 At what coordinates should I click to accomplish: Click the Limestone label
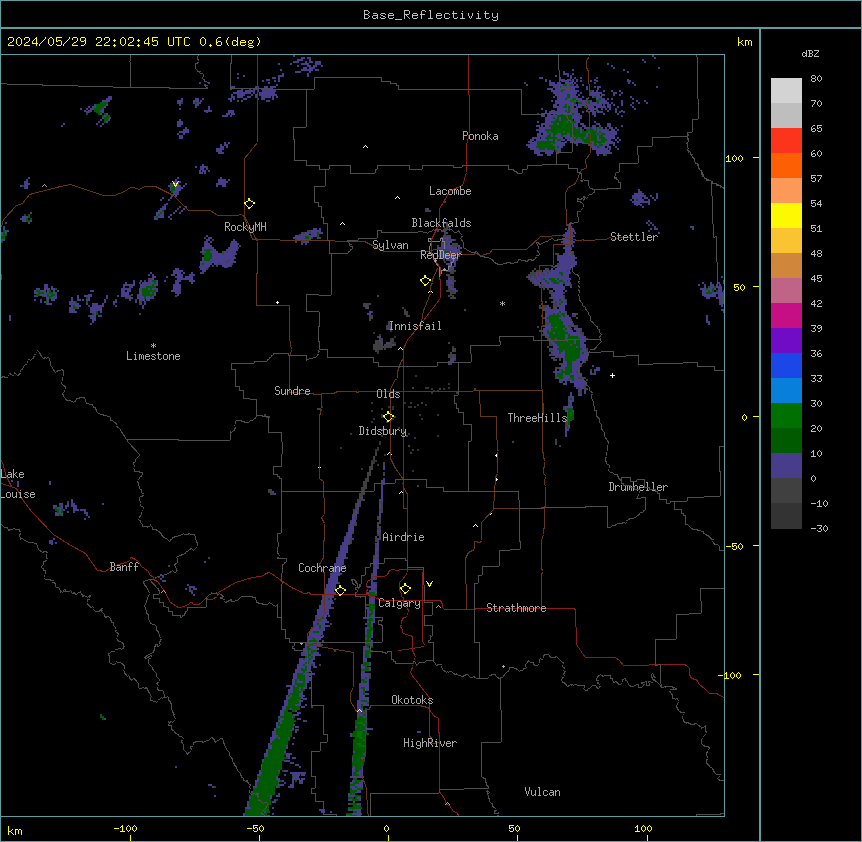pyautogui.click(x=153, y=356)
